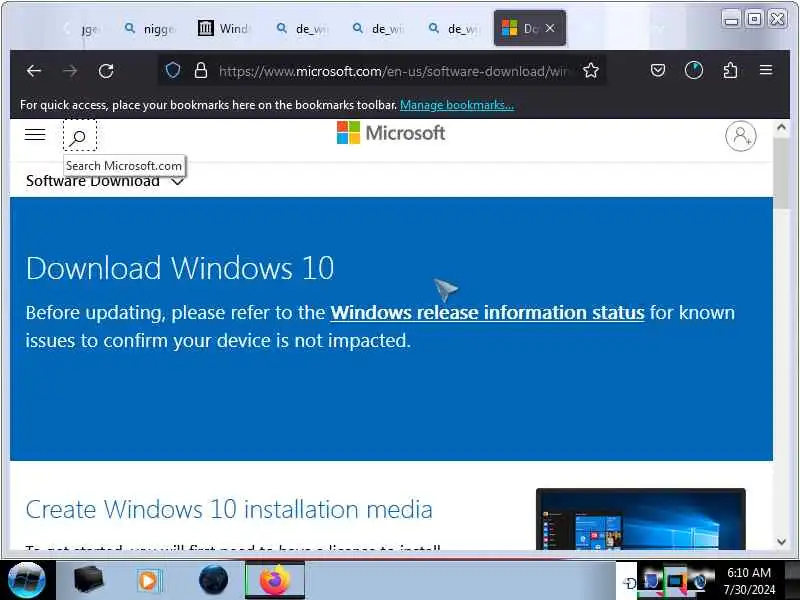Click the page scrollbar down arrow

(781, 541)
